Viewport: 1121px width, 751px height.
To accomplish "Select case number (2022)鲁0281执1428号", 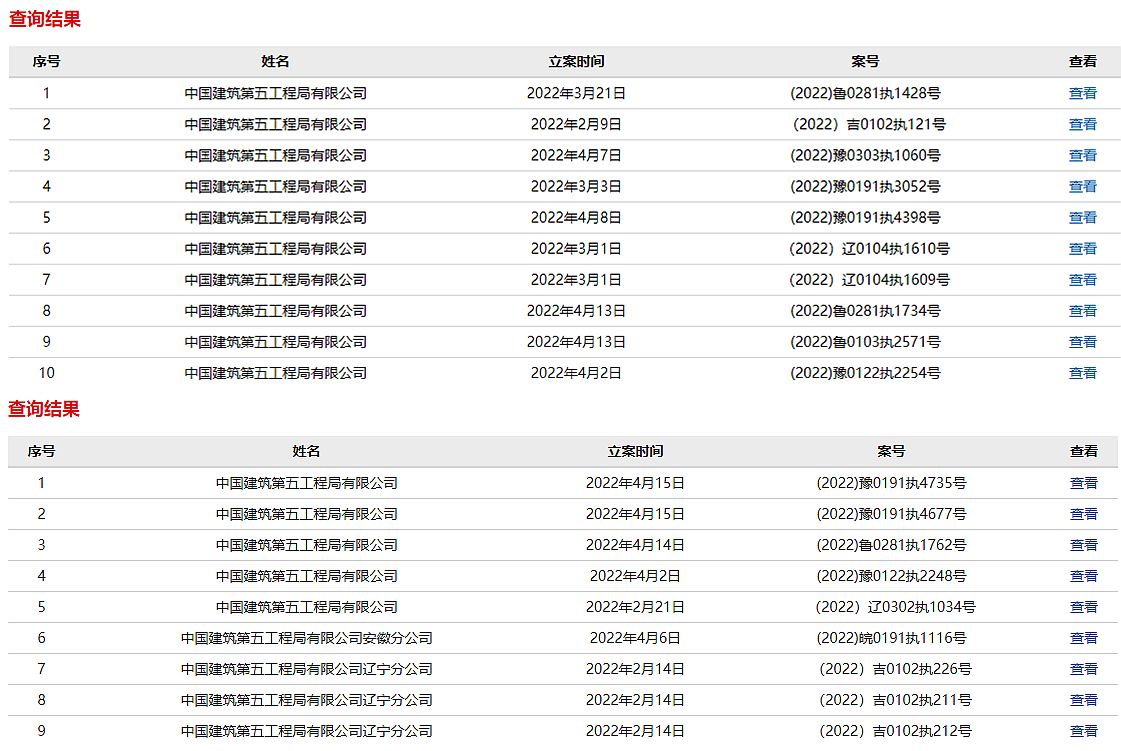I will click(865, 93).
